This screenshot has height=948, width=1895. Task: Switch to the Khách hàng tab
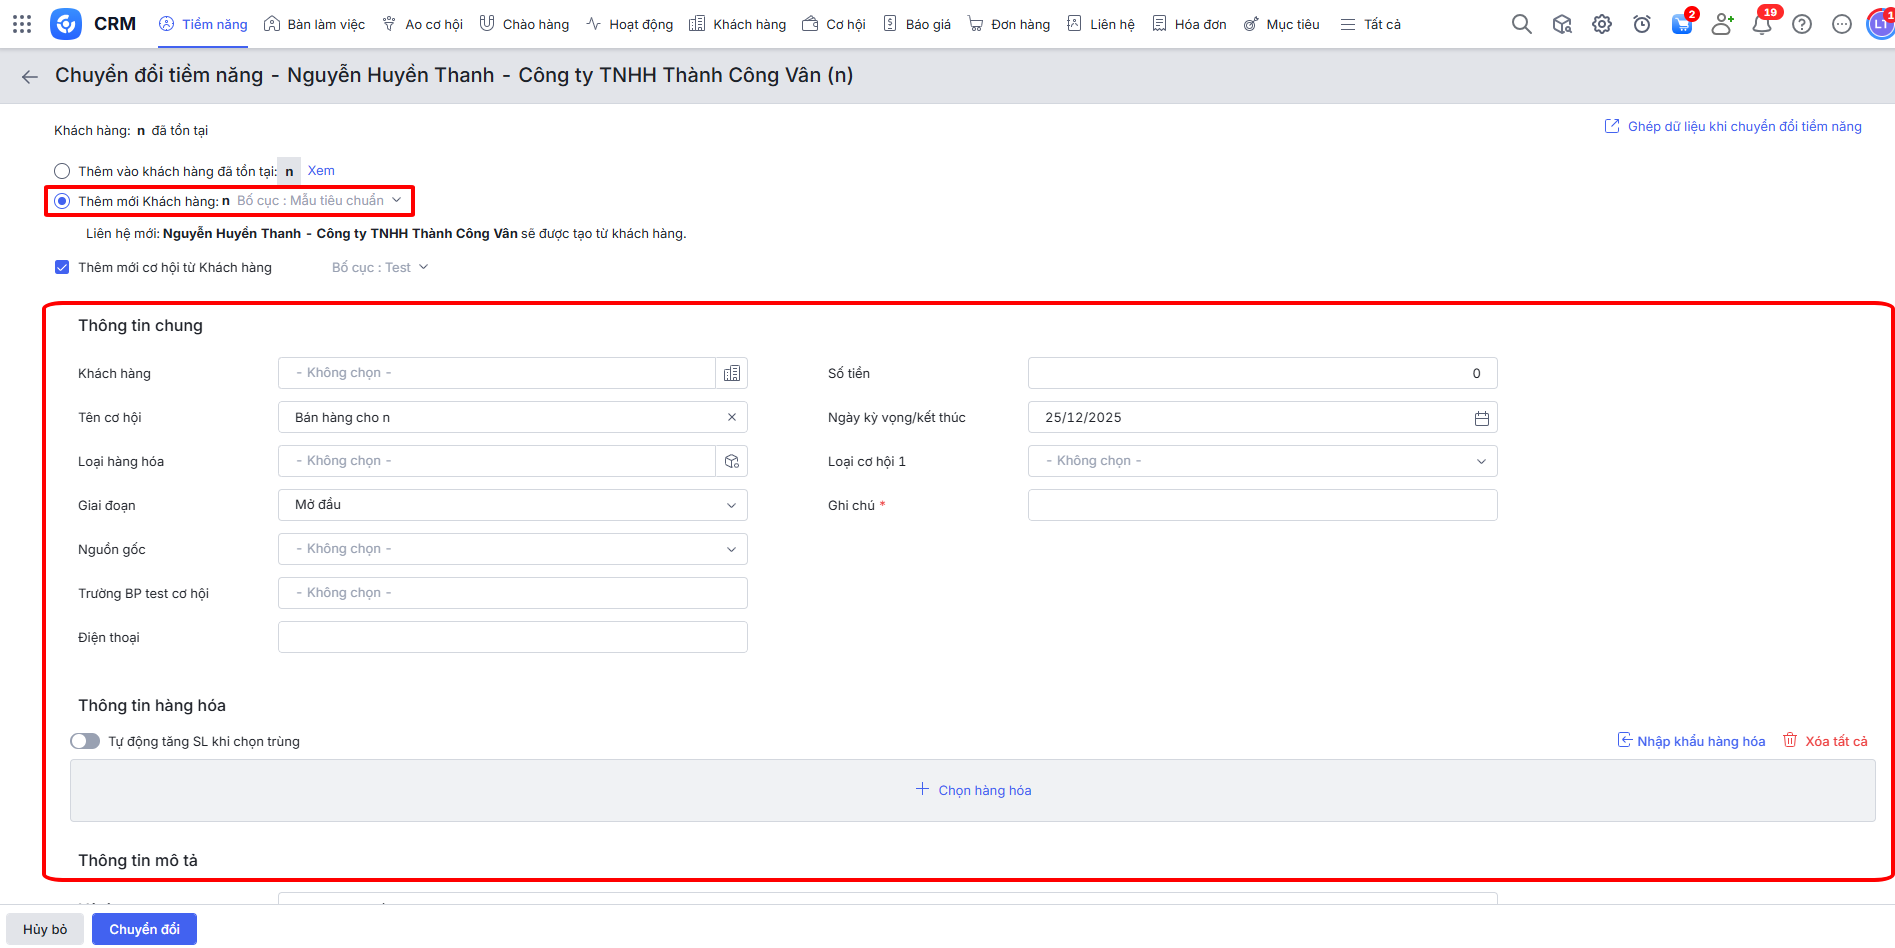tap(738, 24)
